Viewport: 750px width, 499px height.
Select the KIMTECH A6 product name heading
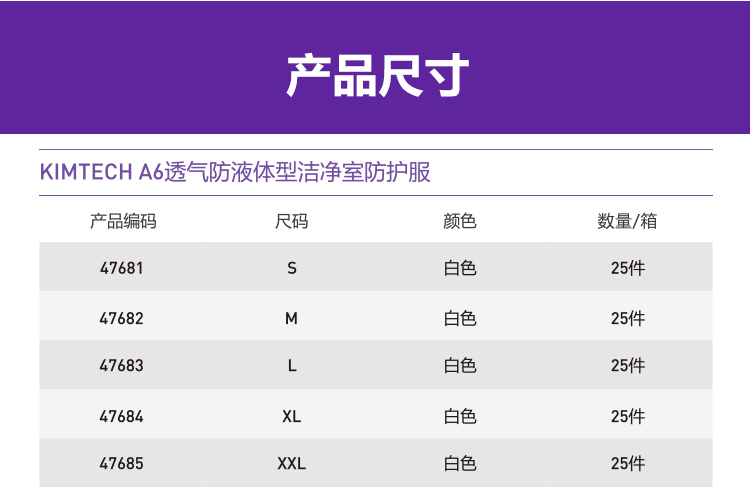[235, 172]
